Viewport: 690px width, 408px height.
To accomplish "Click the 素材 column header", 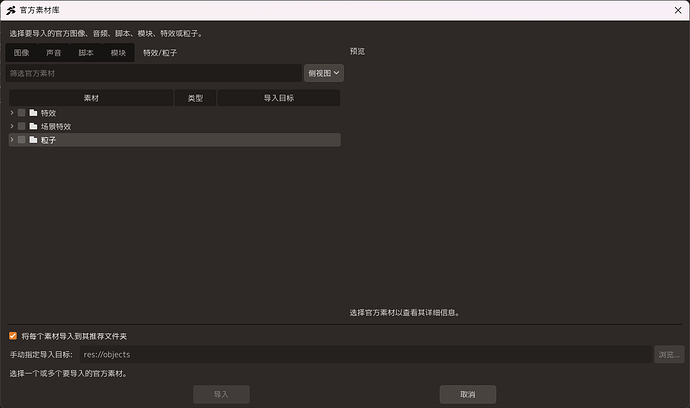I will pos(91,98).
